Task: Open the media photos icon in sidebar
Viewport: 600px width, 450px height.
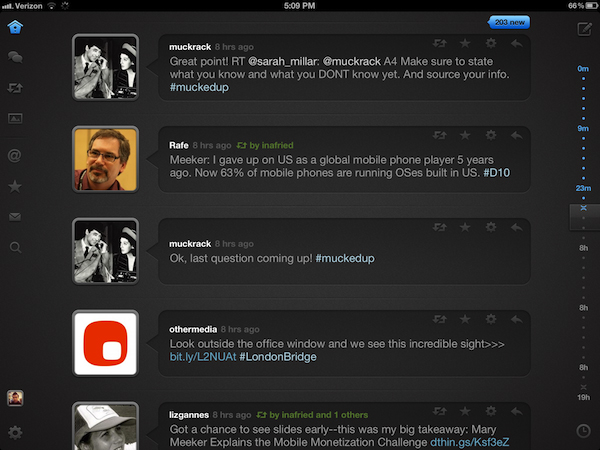Action: point(15,118)
